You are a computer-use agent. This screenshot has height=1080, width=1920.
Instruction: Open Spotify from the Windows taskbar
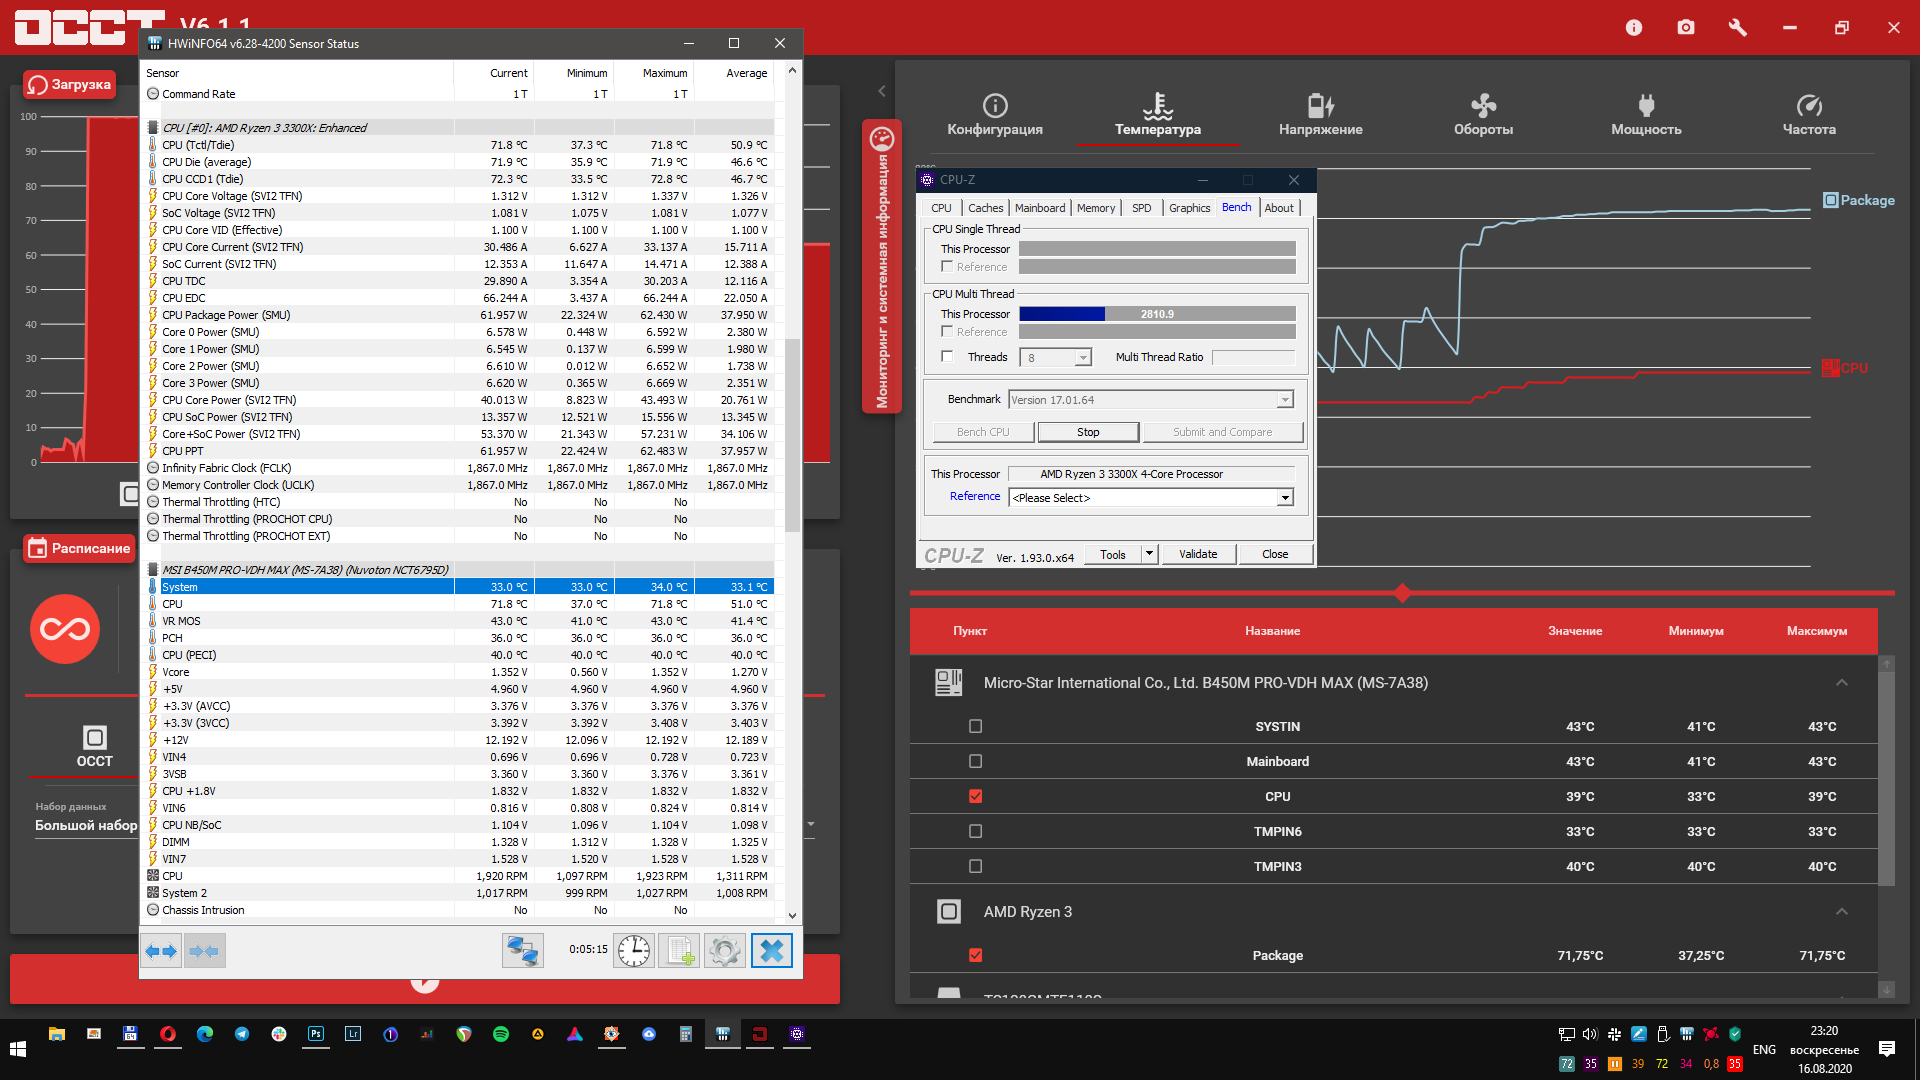click(501, 1035)
